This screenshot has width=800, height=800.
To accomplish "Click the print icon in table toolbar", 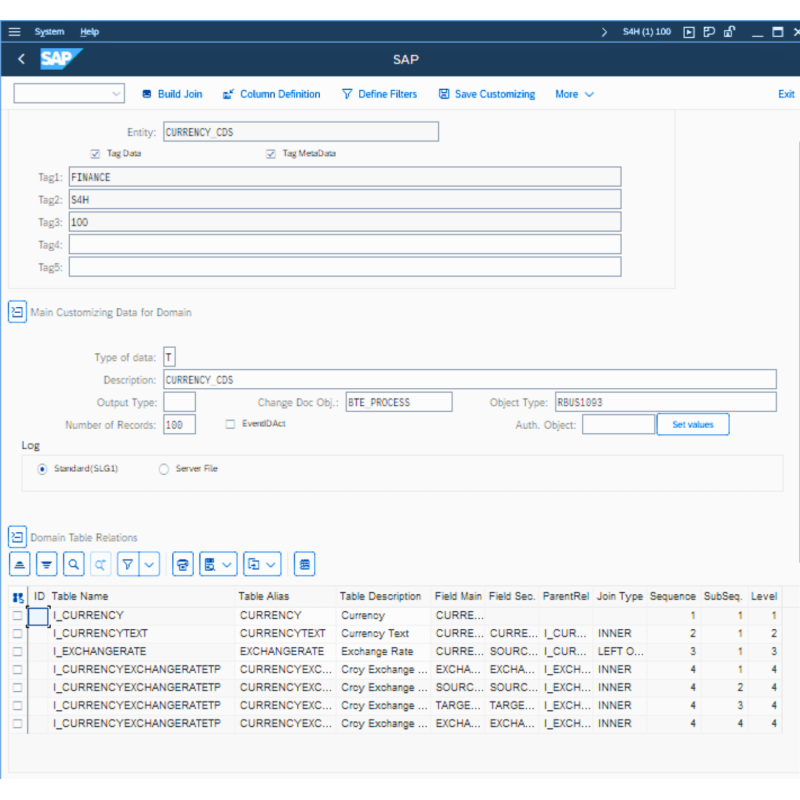I will (182, 565).
